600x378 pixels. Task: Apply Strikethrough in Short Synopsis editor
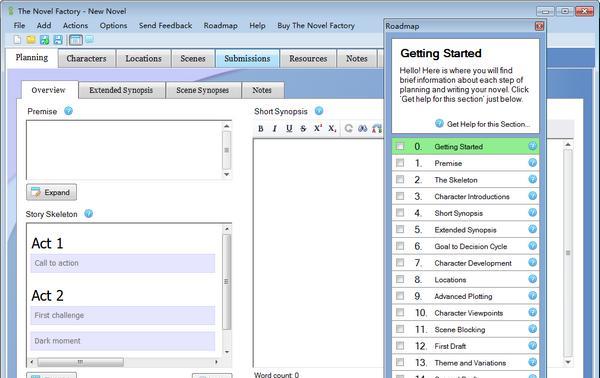click(x=303, y=129)
